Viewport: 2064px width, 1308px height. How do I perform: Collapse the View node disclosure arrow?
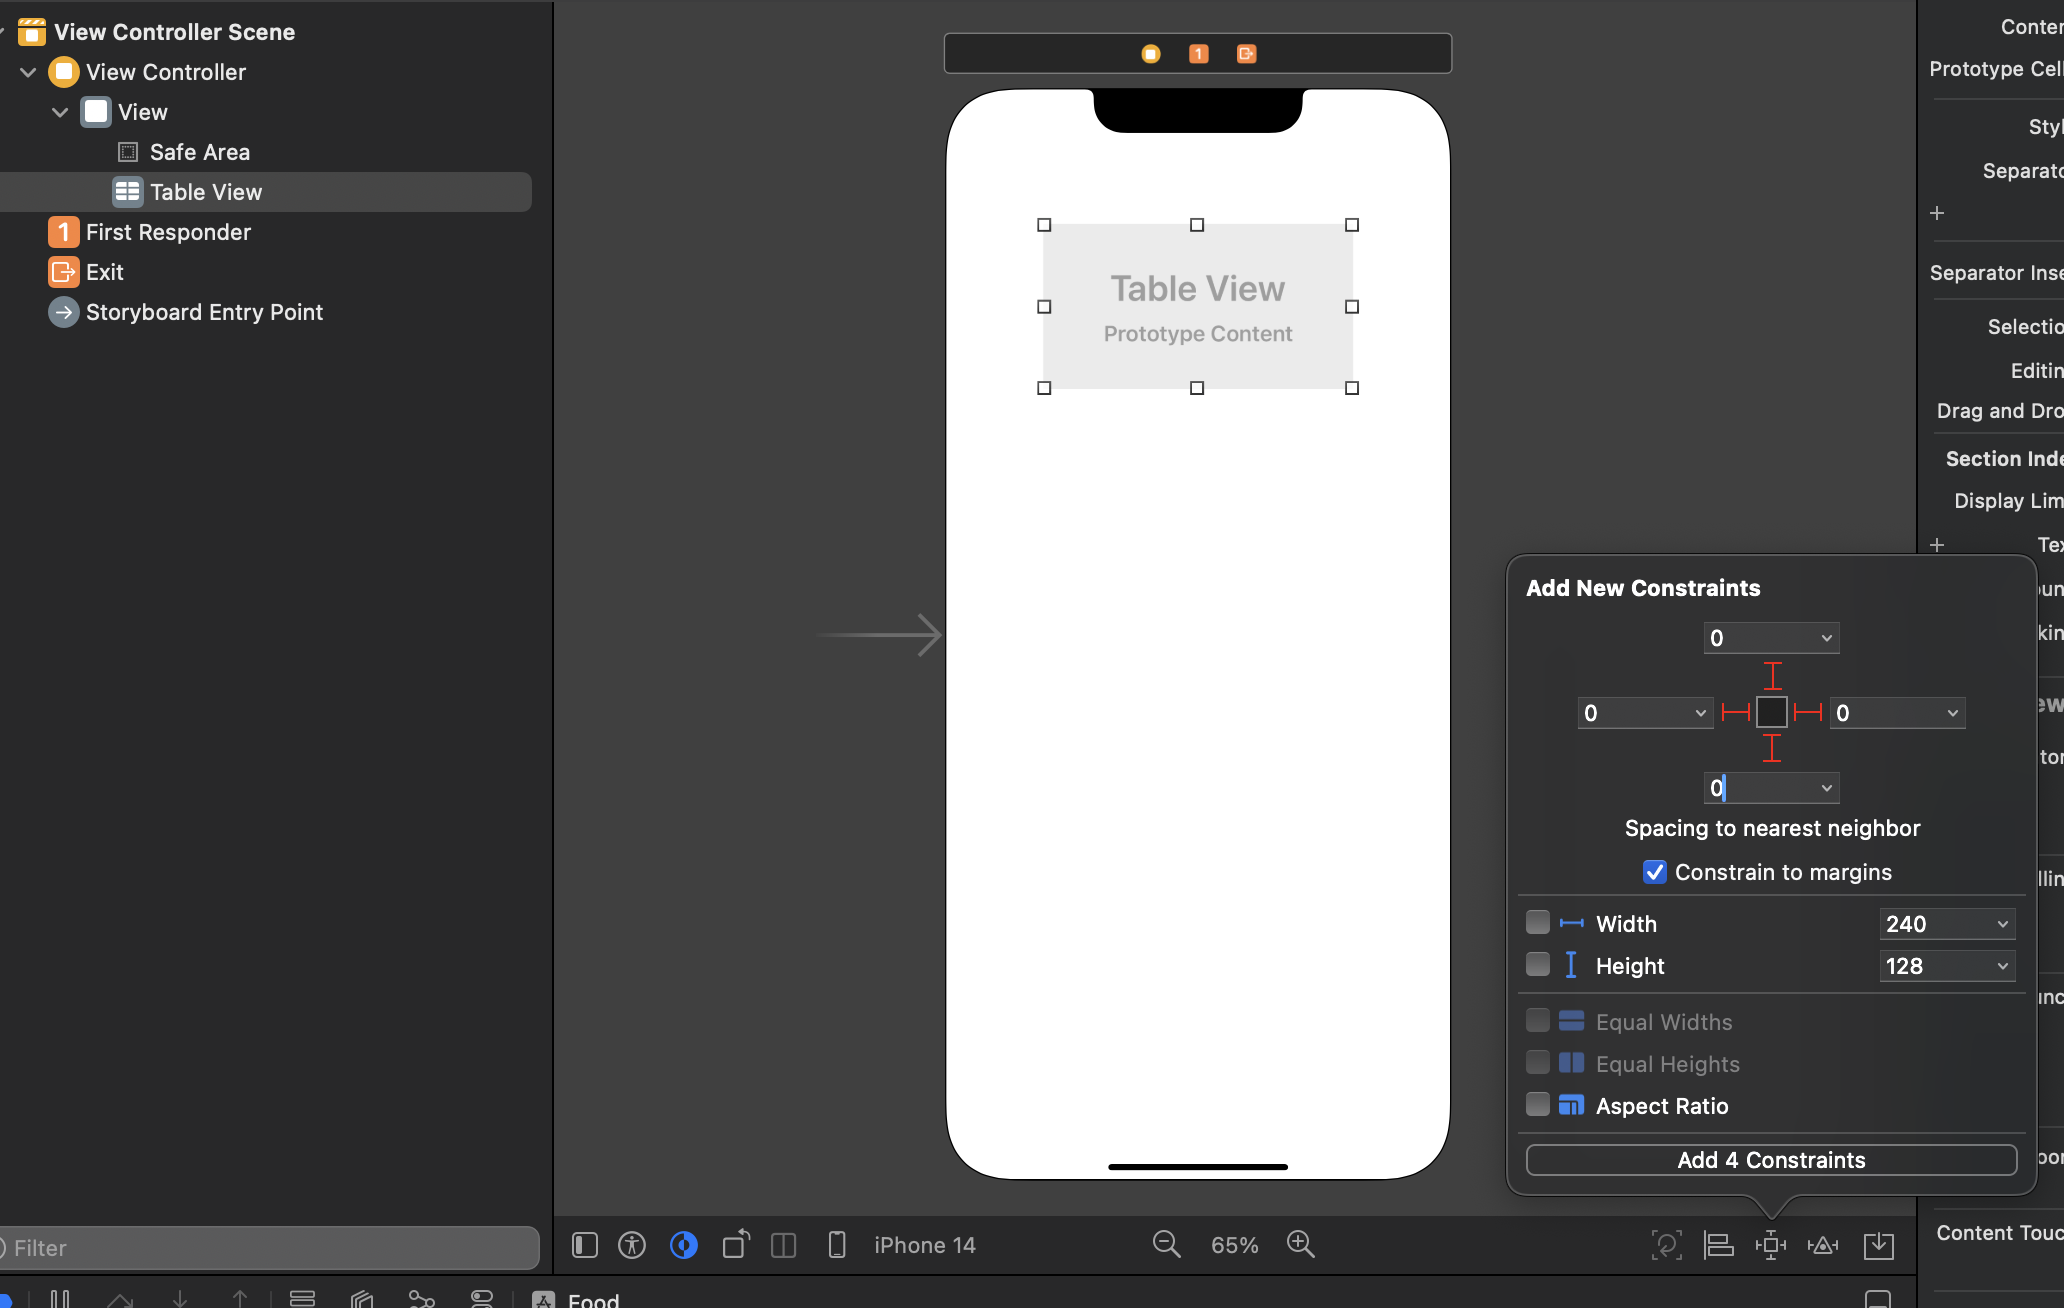click(x=60, y=112)
